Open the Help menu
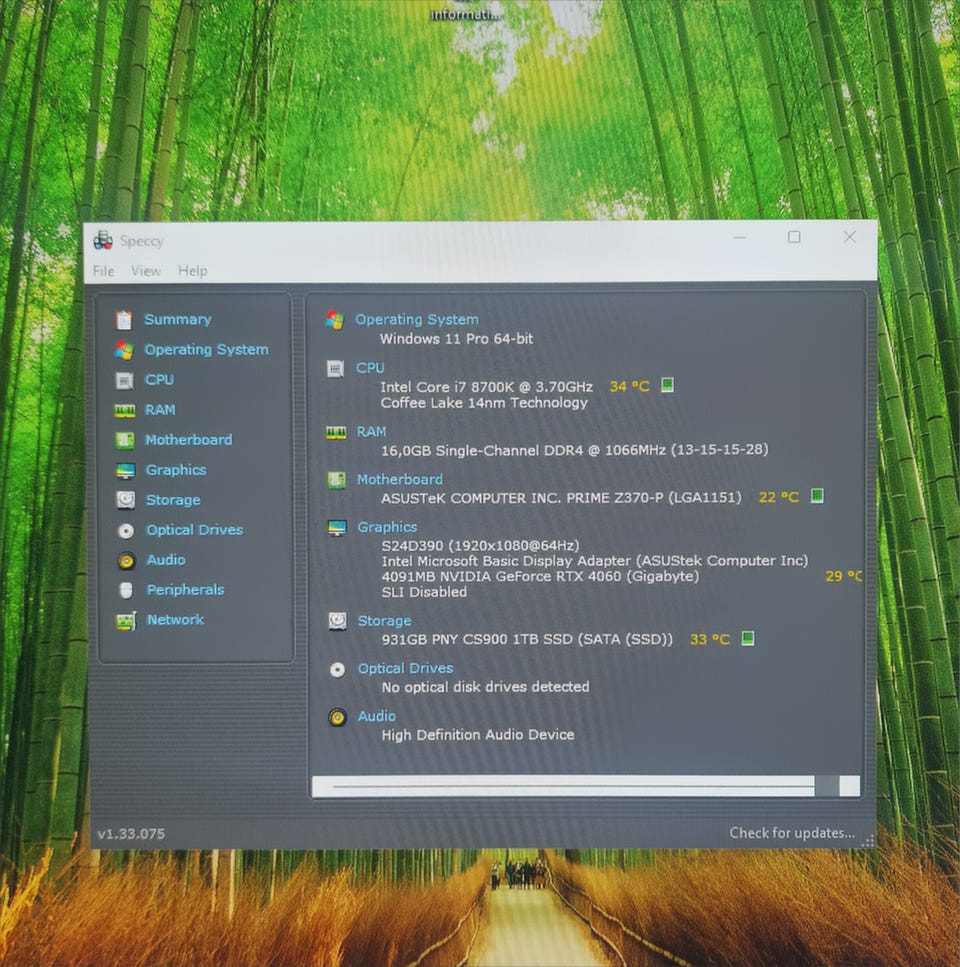The image size is (960, 967). click(x=193, y=271)
